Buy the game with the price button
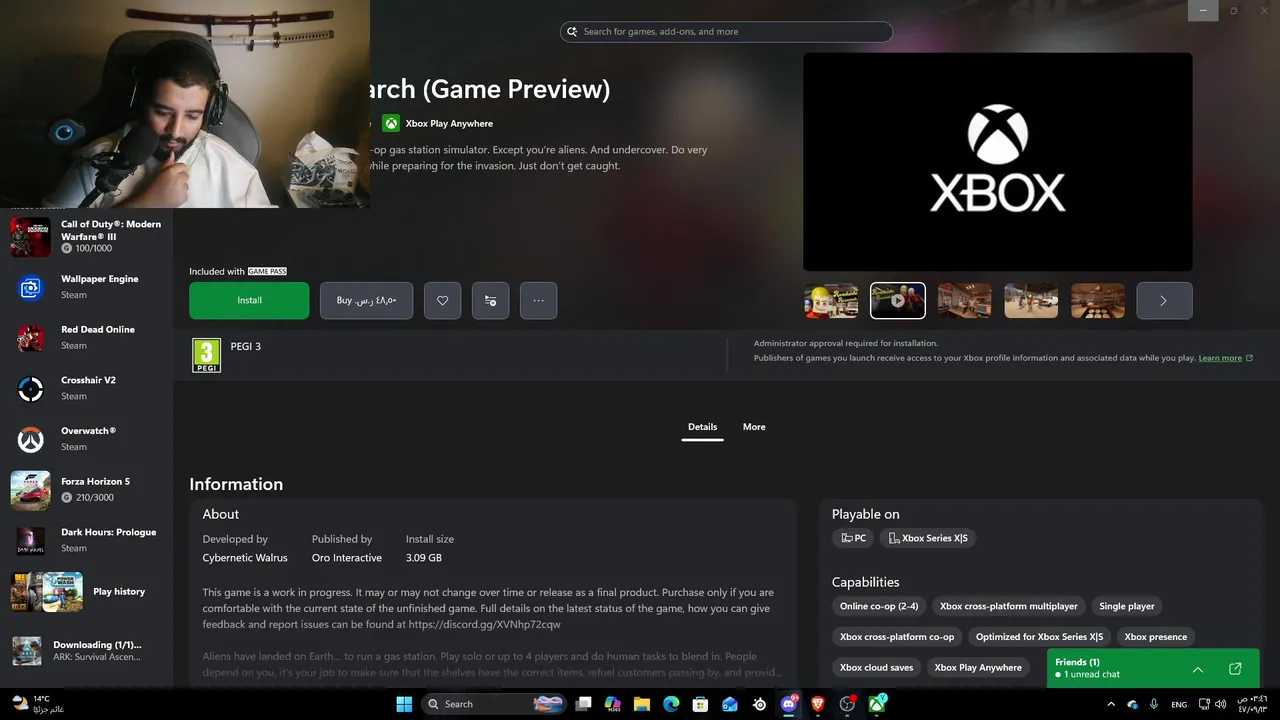This screenshot has width=1280, height=720. [366, 300]
